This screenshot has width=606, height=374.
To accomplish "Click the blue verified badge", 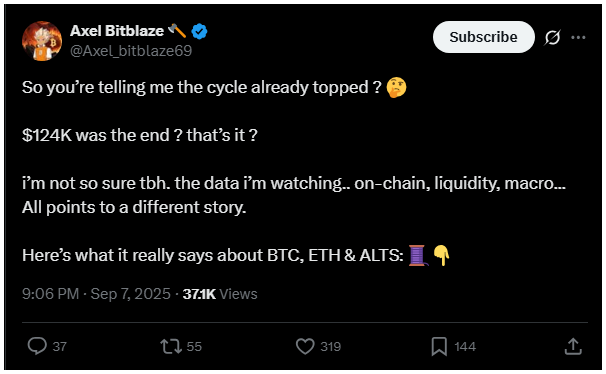I will point(199,31).
